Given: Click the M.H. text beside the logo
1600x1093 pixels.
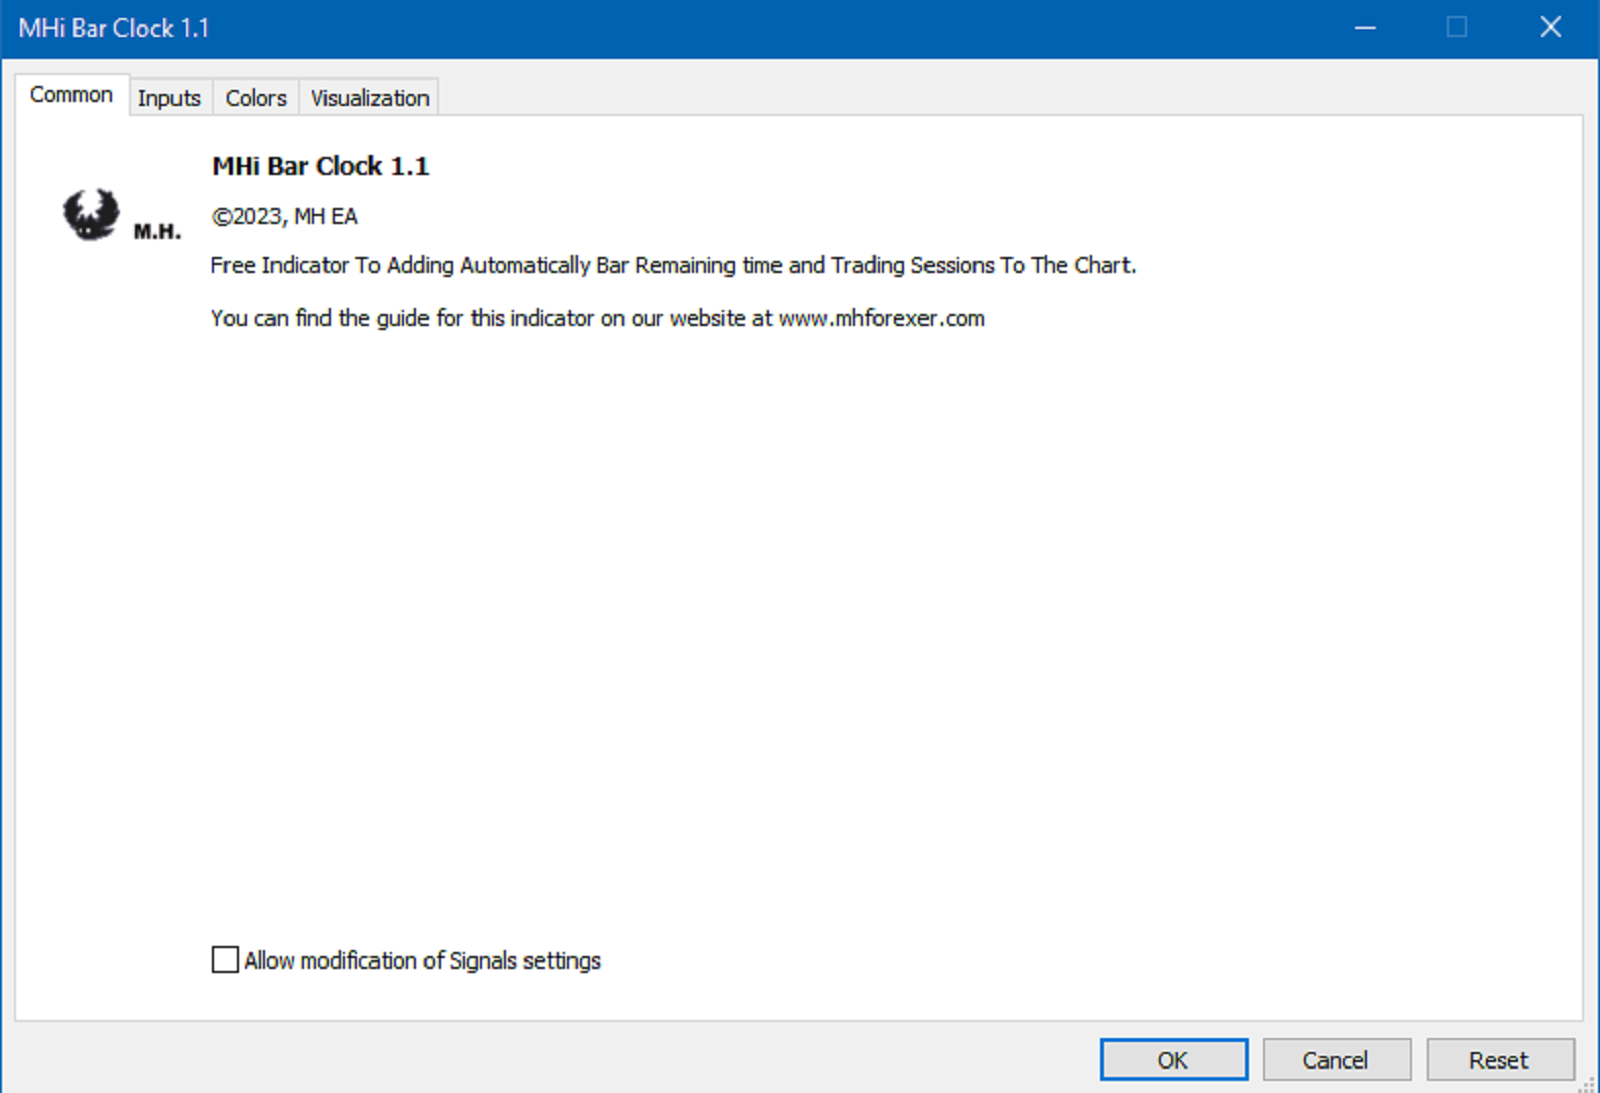Looking at the screenshot, I should (x=157, y=232).
